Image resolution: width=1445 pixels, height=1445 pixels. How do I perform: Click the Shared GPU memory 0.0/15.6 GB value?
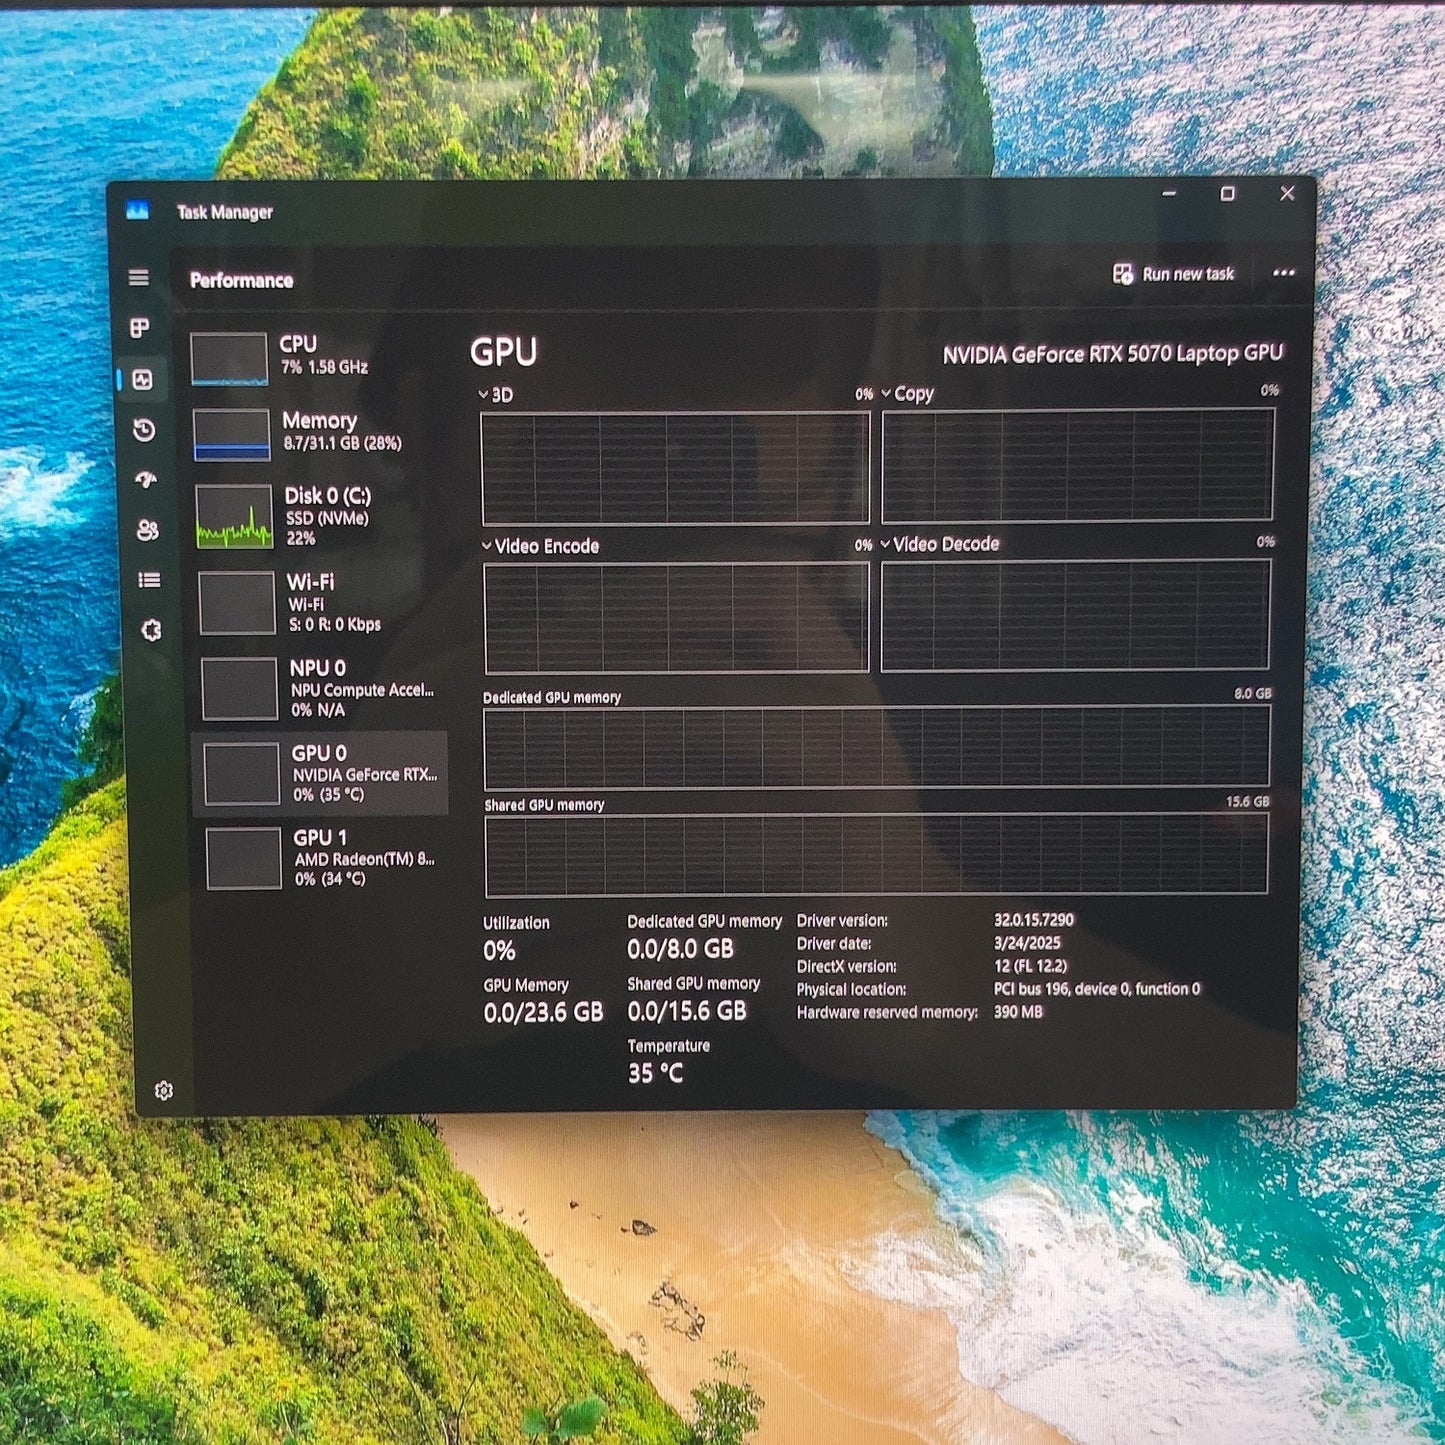687,1011
